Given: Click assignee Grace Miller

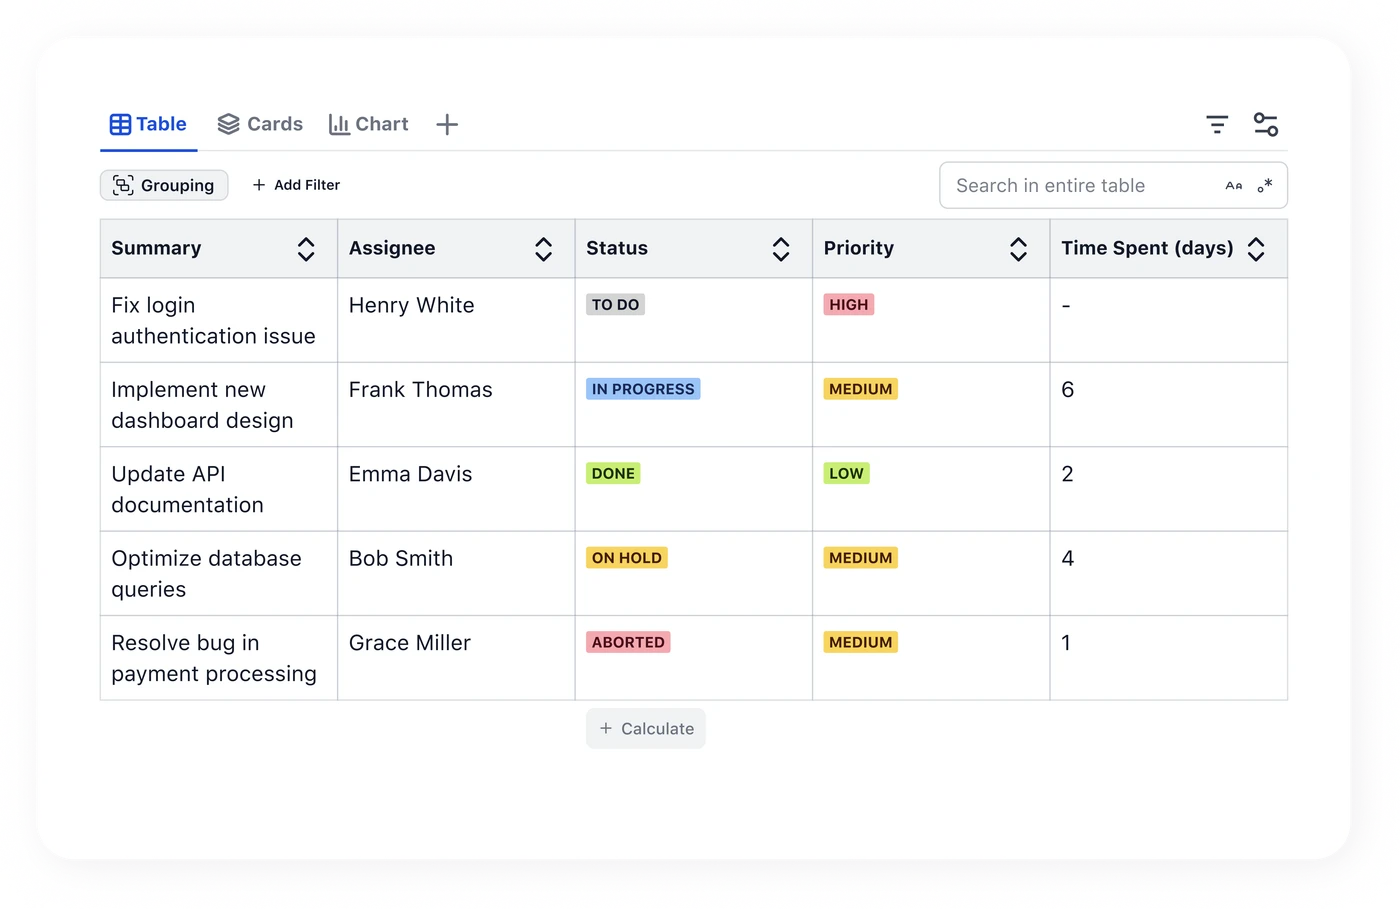Looking at the screenshot, I should [410, 643].
